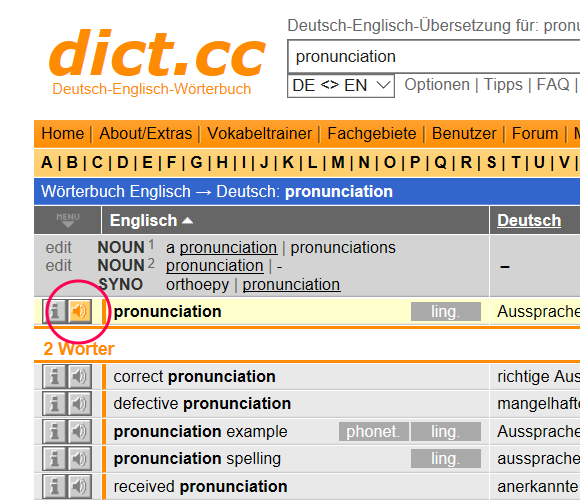Open the MENU arrow in table header
This screenshot has width=580, height=500.
68,220
